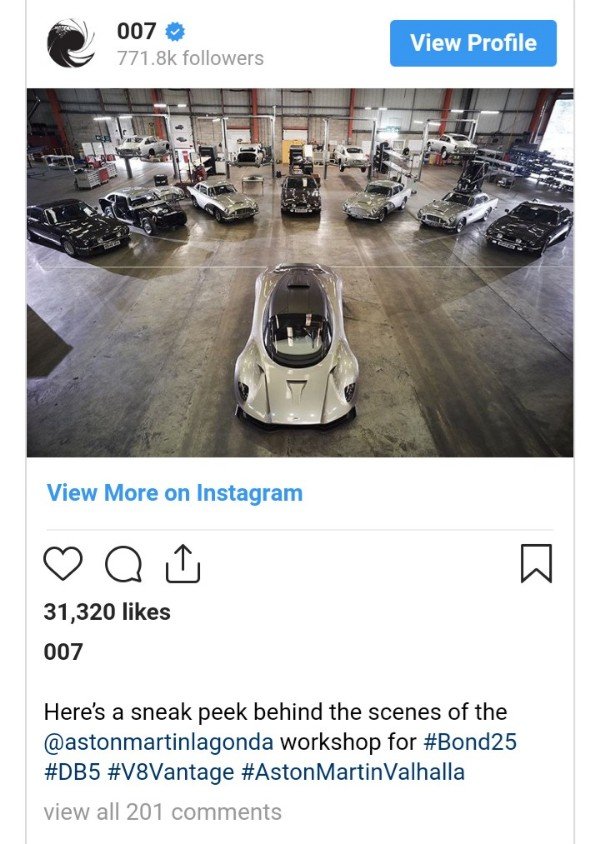Open comments via speech bubble icon

[124, 564]
